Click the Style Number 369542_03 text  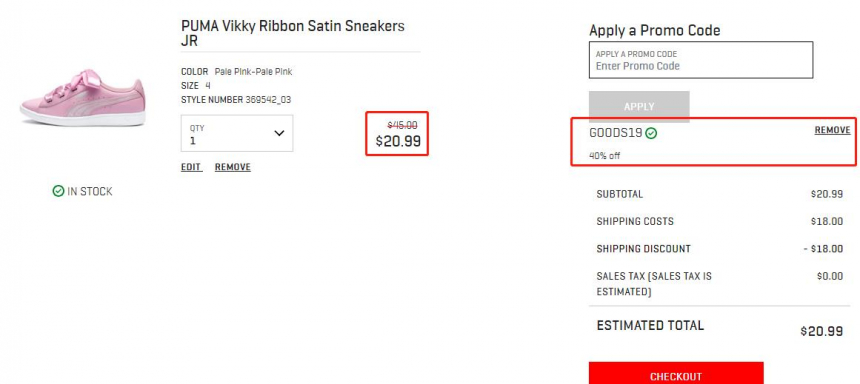[236, 100]
